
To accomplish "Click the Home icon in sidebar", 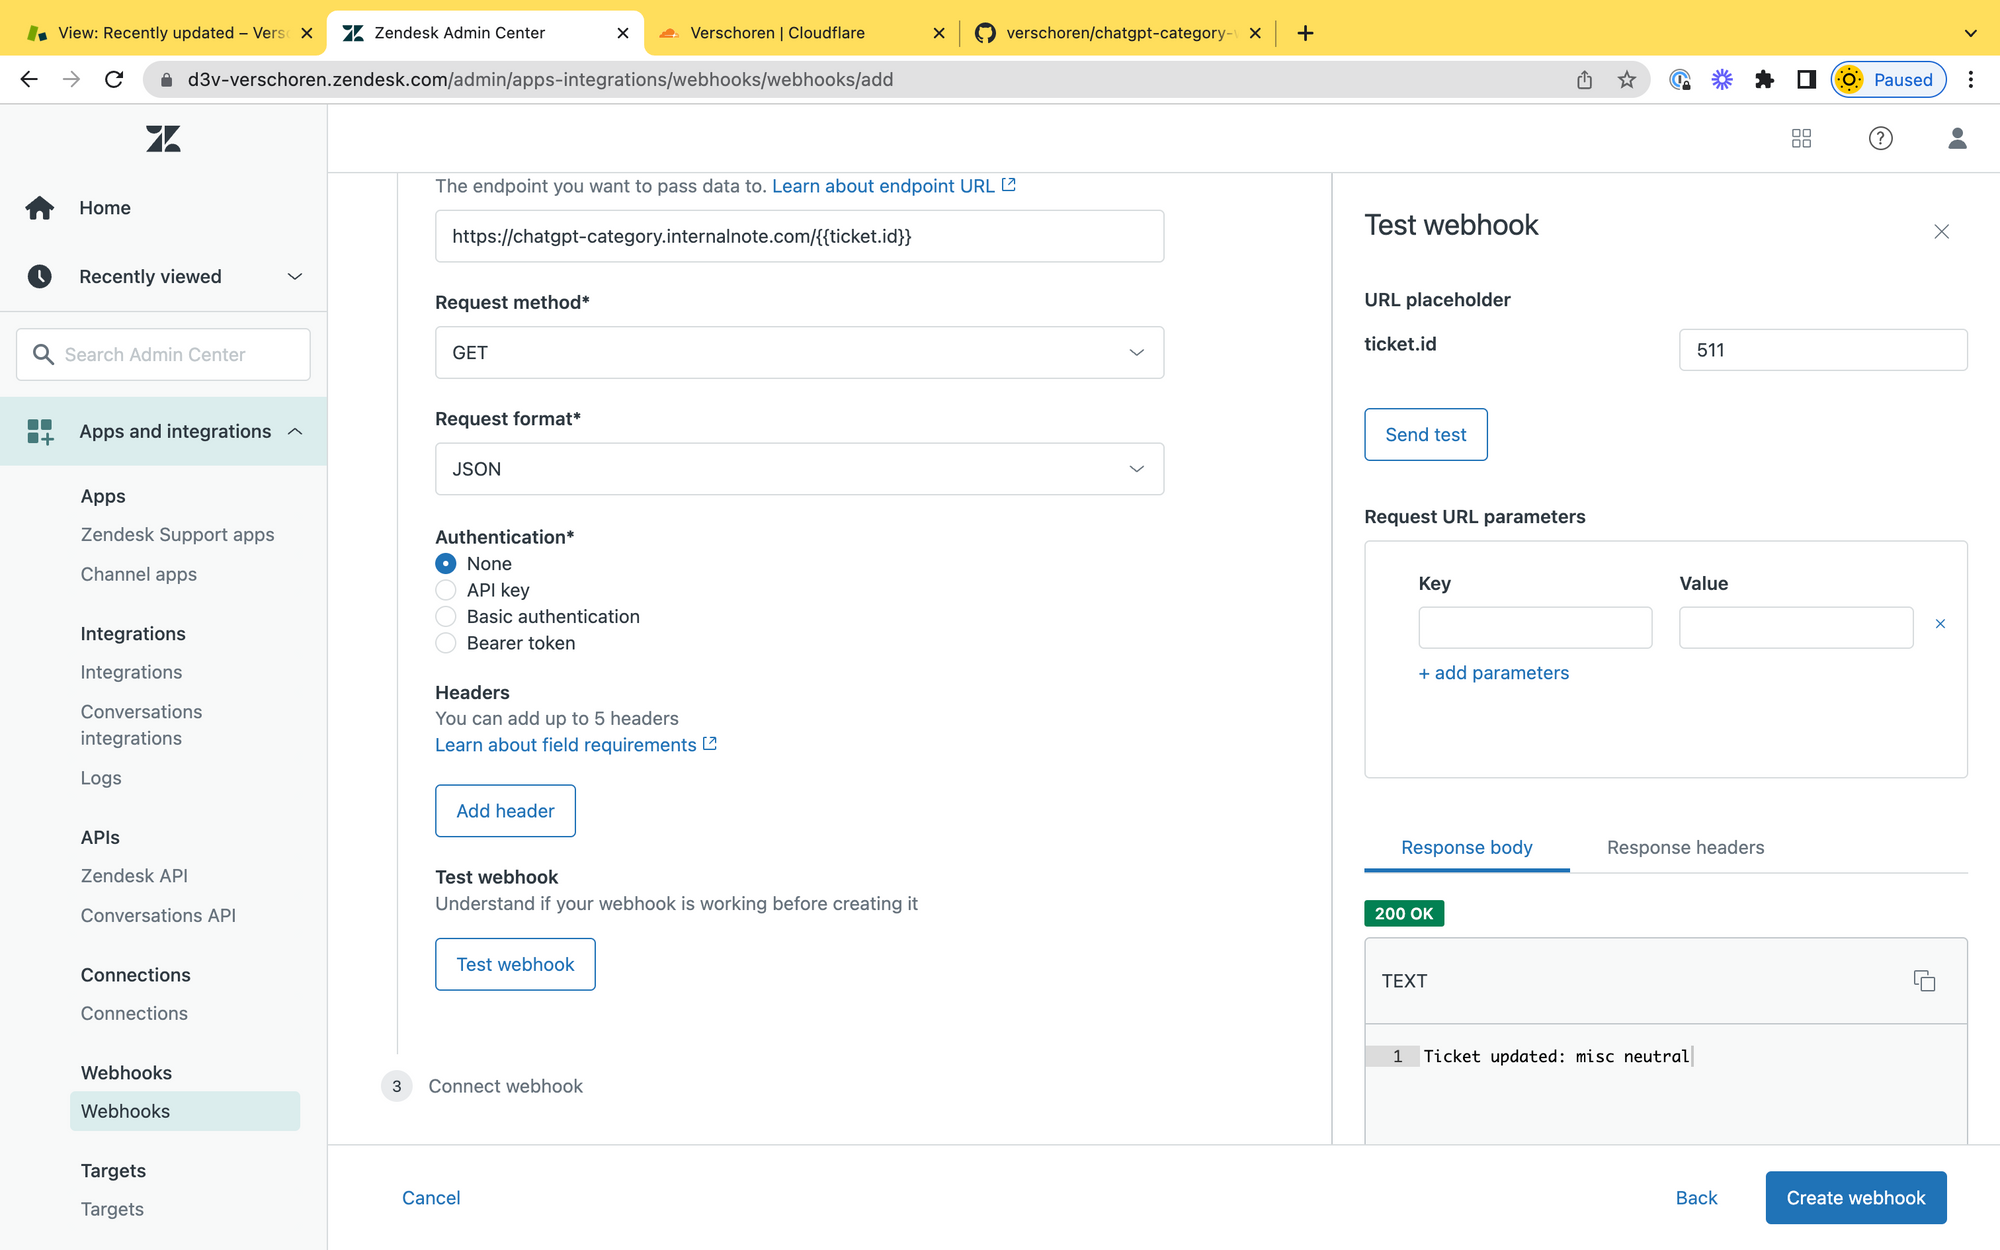I will pyautogui.click(x=40, y=208).
